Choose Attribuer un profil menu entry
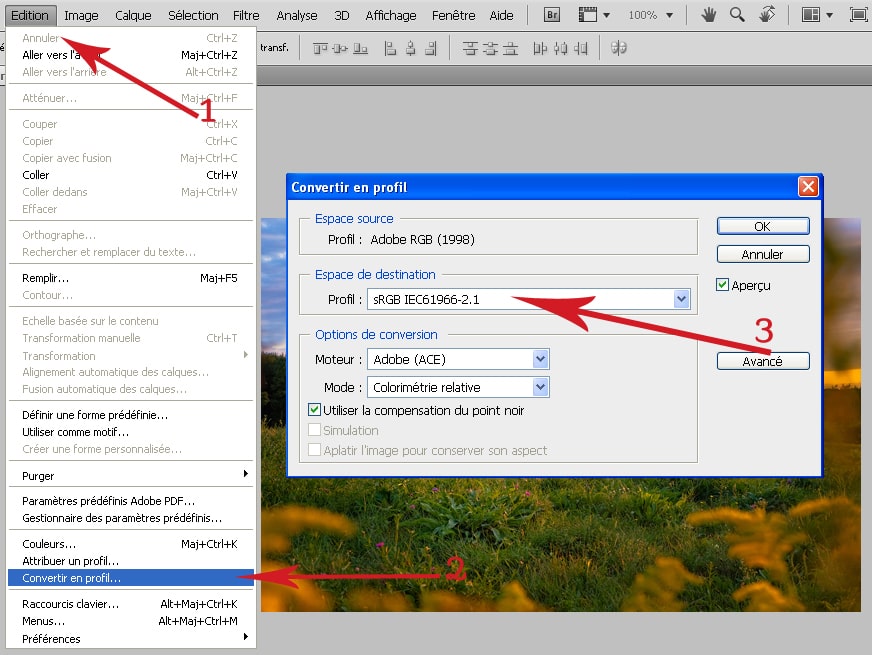Viewport: 872px width, 655px height. coord(70,561)
